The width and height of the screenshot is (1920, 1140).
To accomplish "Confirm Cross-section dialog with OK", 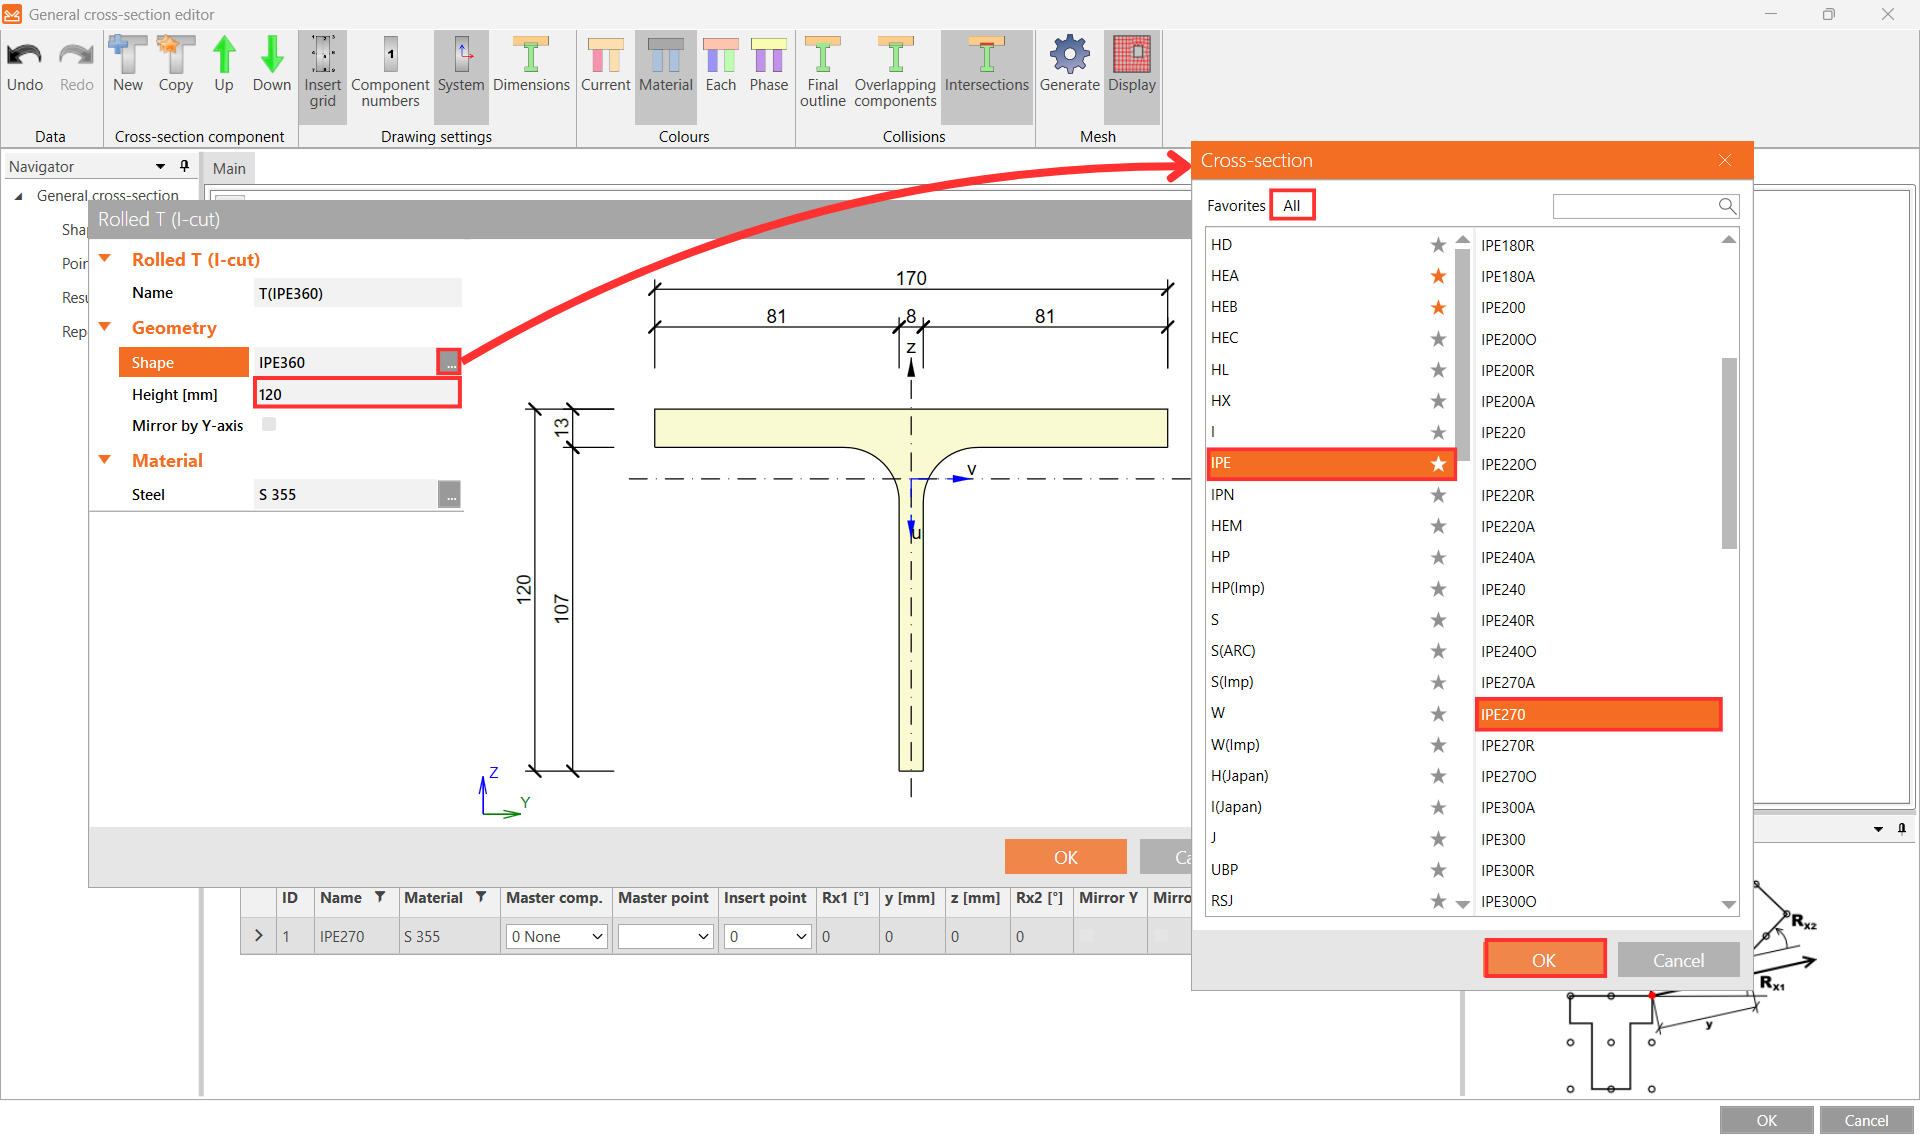I will pyautogui.click(x=1544, y=960).
